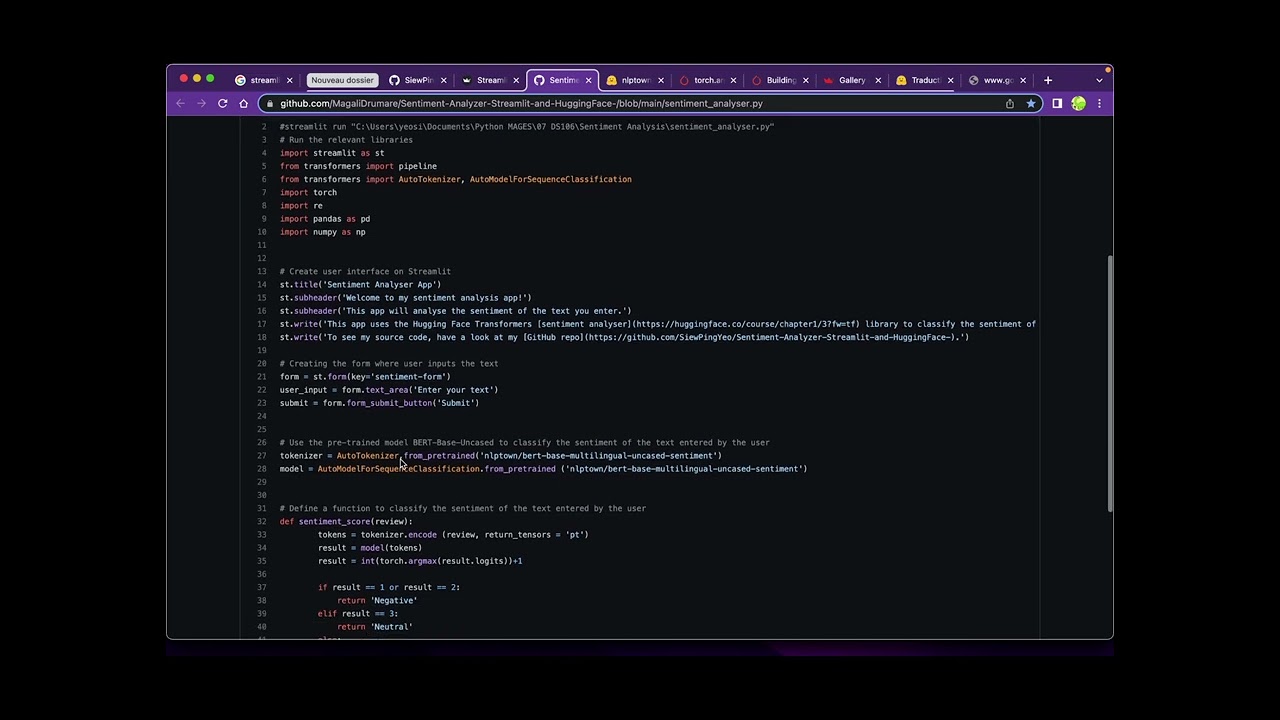Share this page using the share icon
Viewport: 1280px width, 720px height.
pos(1010,103)
